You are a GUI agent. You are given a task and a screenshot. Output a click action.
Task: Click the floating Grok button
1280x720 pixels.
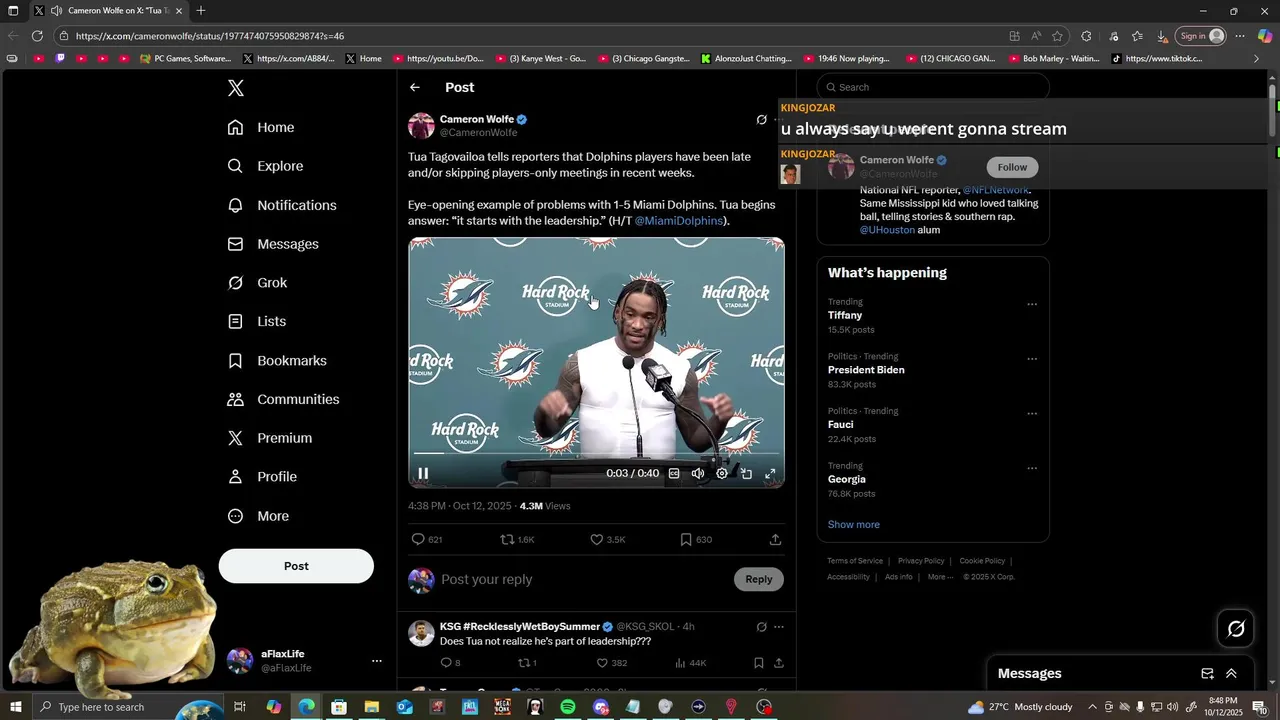pos(1237,629)
